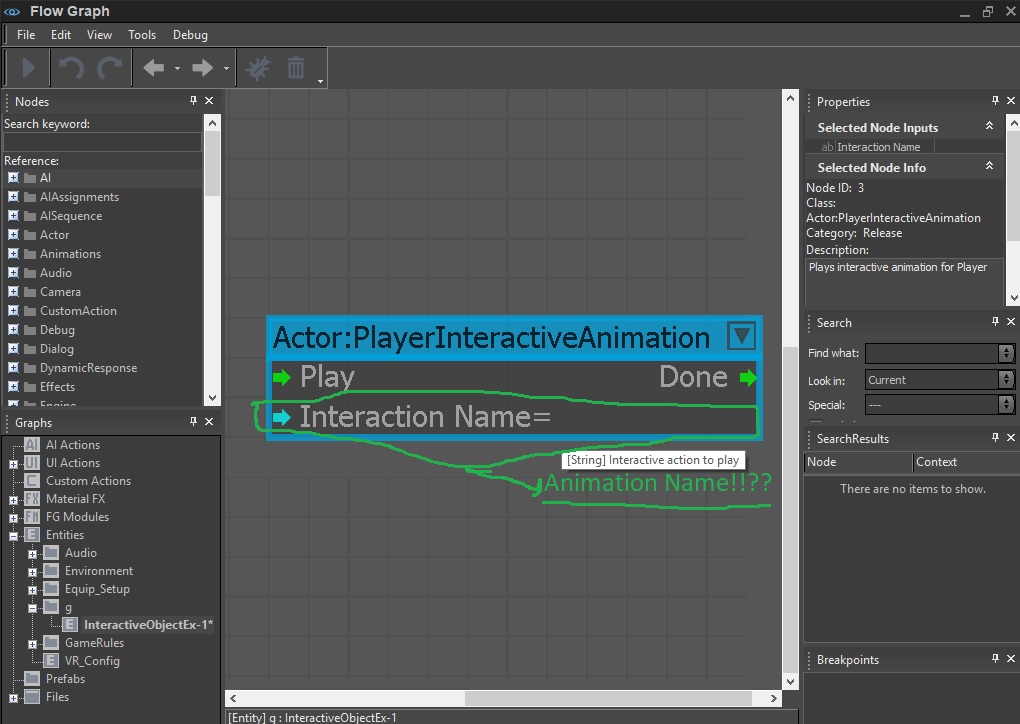Click the Nodes list scroll-down arrow
1020x724 pixels.
[x=212, y=397]
